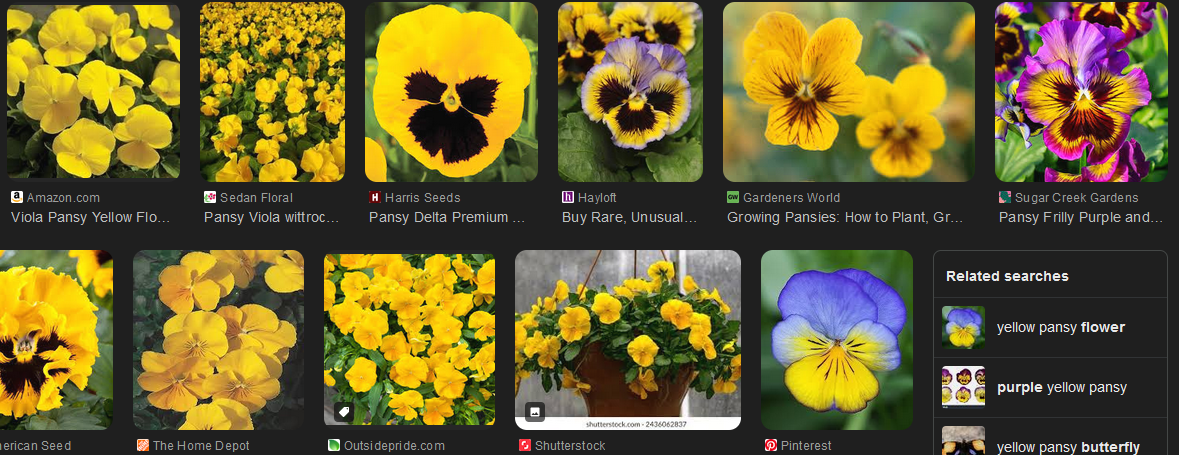Open the Sedan Floral pansy field image
The width and height of the screenshot is (1179, 455).
[272, 92]
